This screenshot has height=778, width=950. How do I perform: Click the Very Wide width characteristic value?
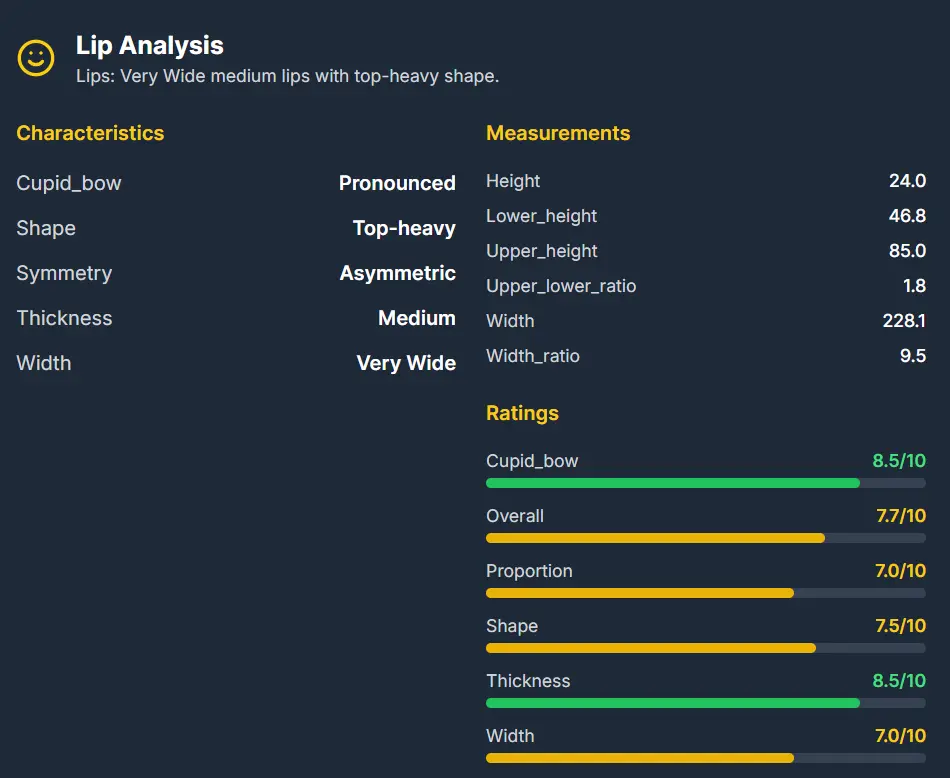point(406,363)
